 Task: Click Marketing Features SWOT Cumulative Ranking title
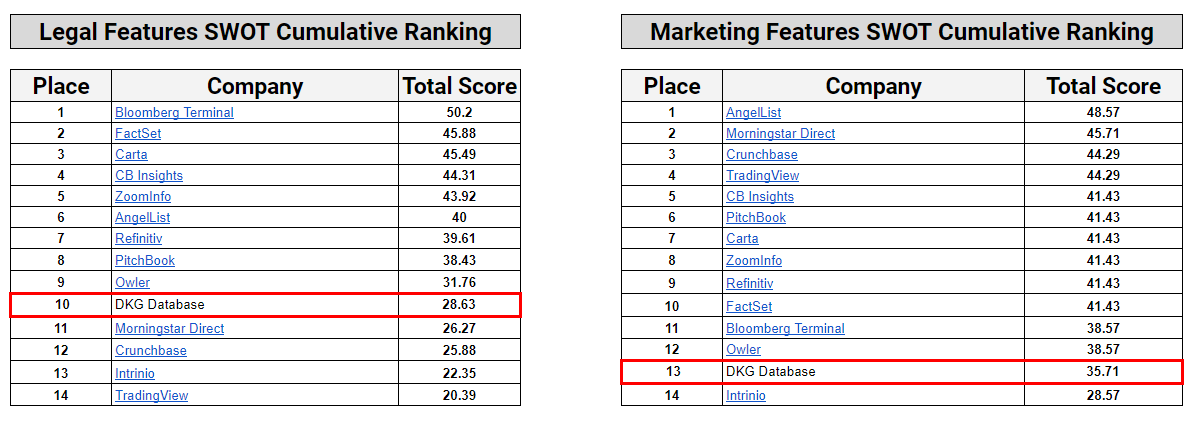[901, 32]
